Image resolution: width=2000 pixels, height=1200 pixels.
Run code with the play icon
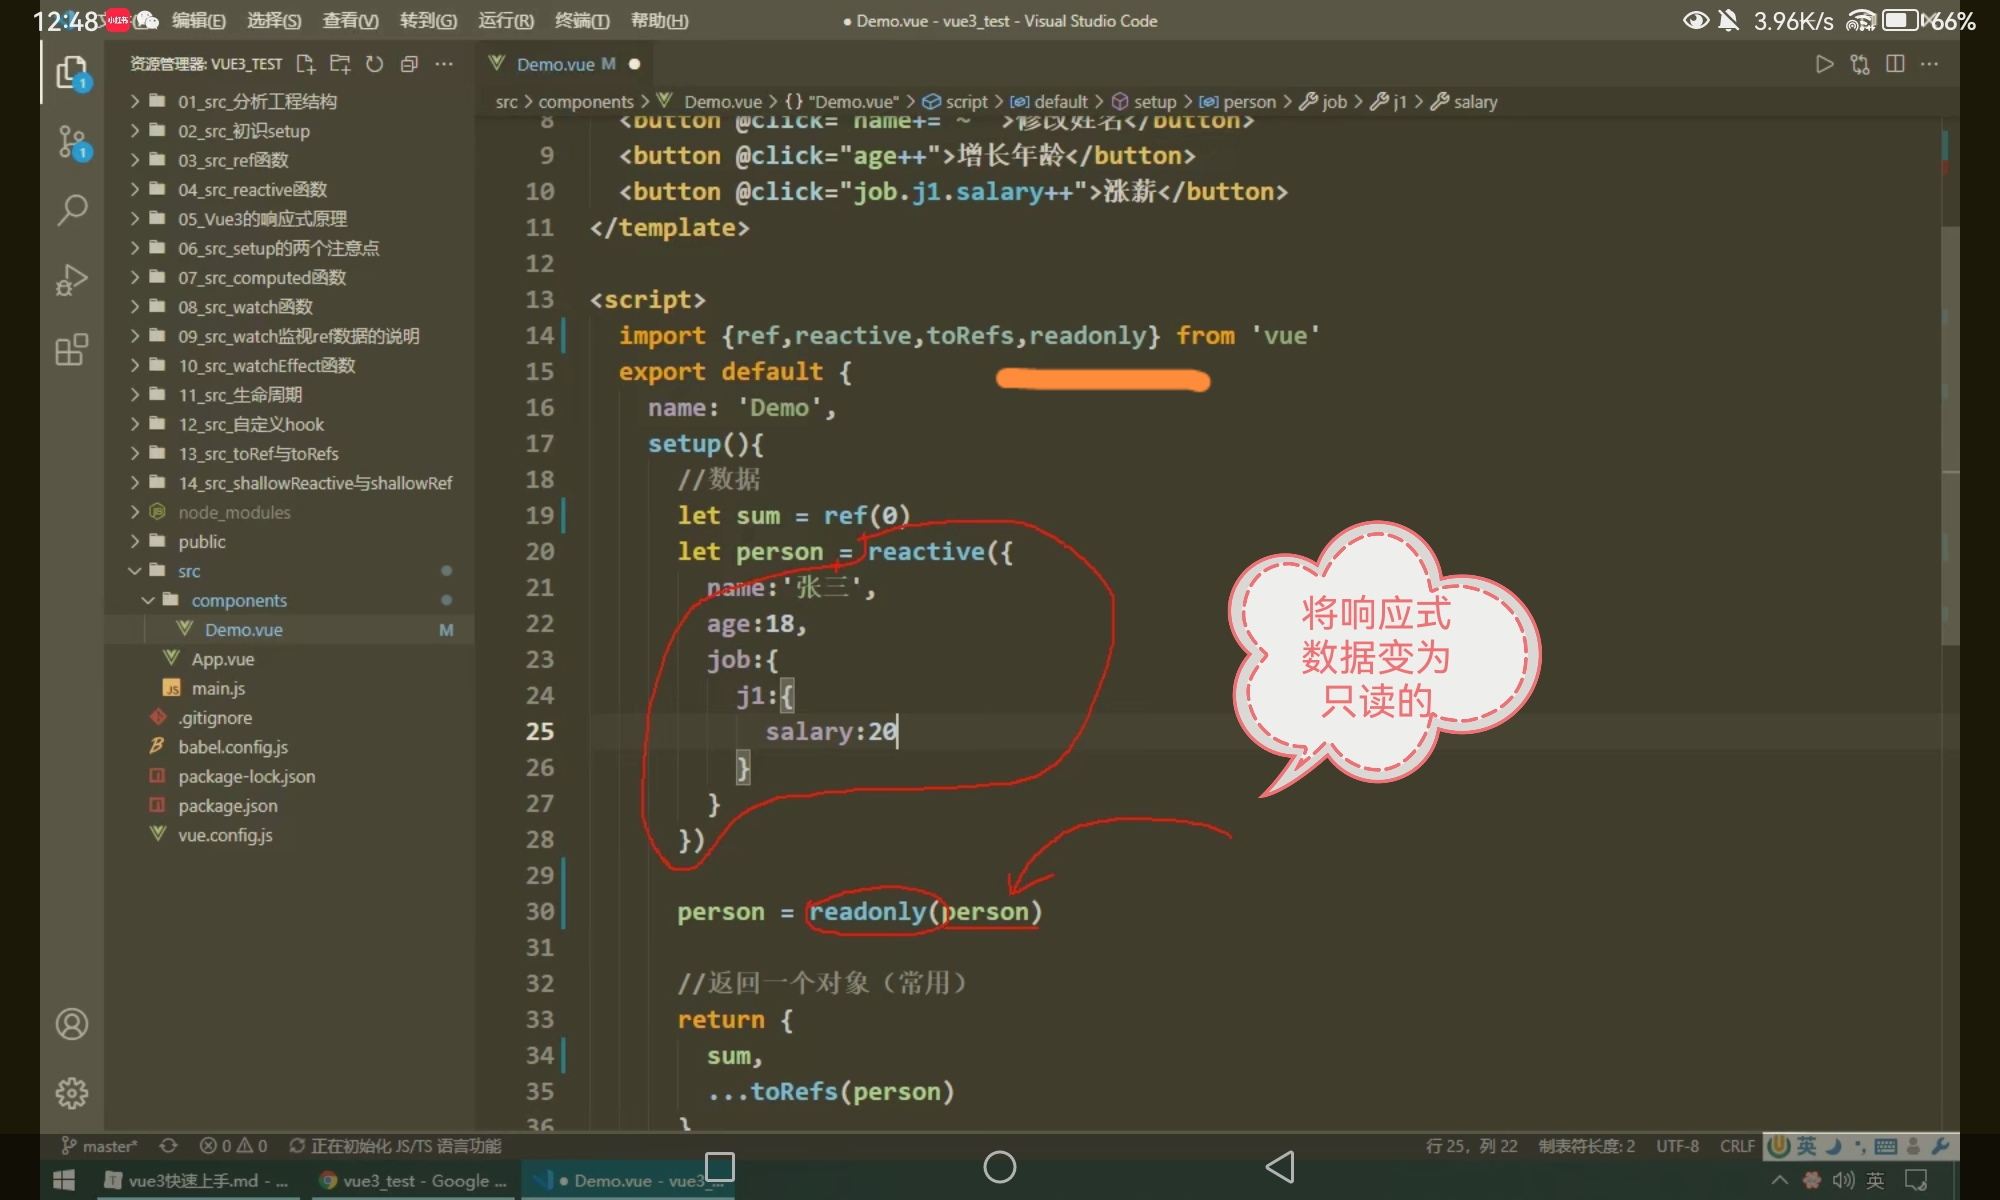1824,64
